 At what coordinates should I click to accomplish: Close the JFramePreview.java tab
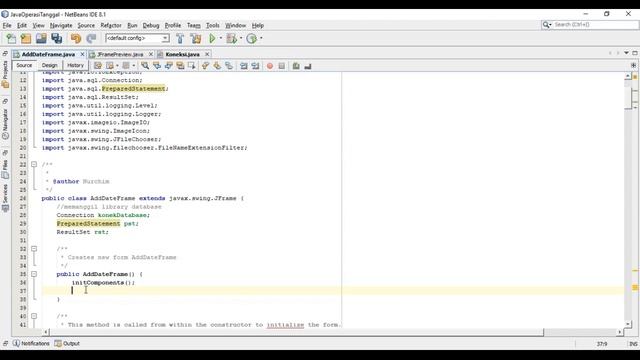[x=151, y=54]
